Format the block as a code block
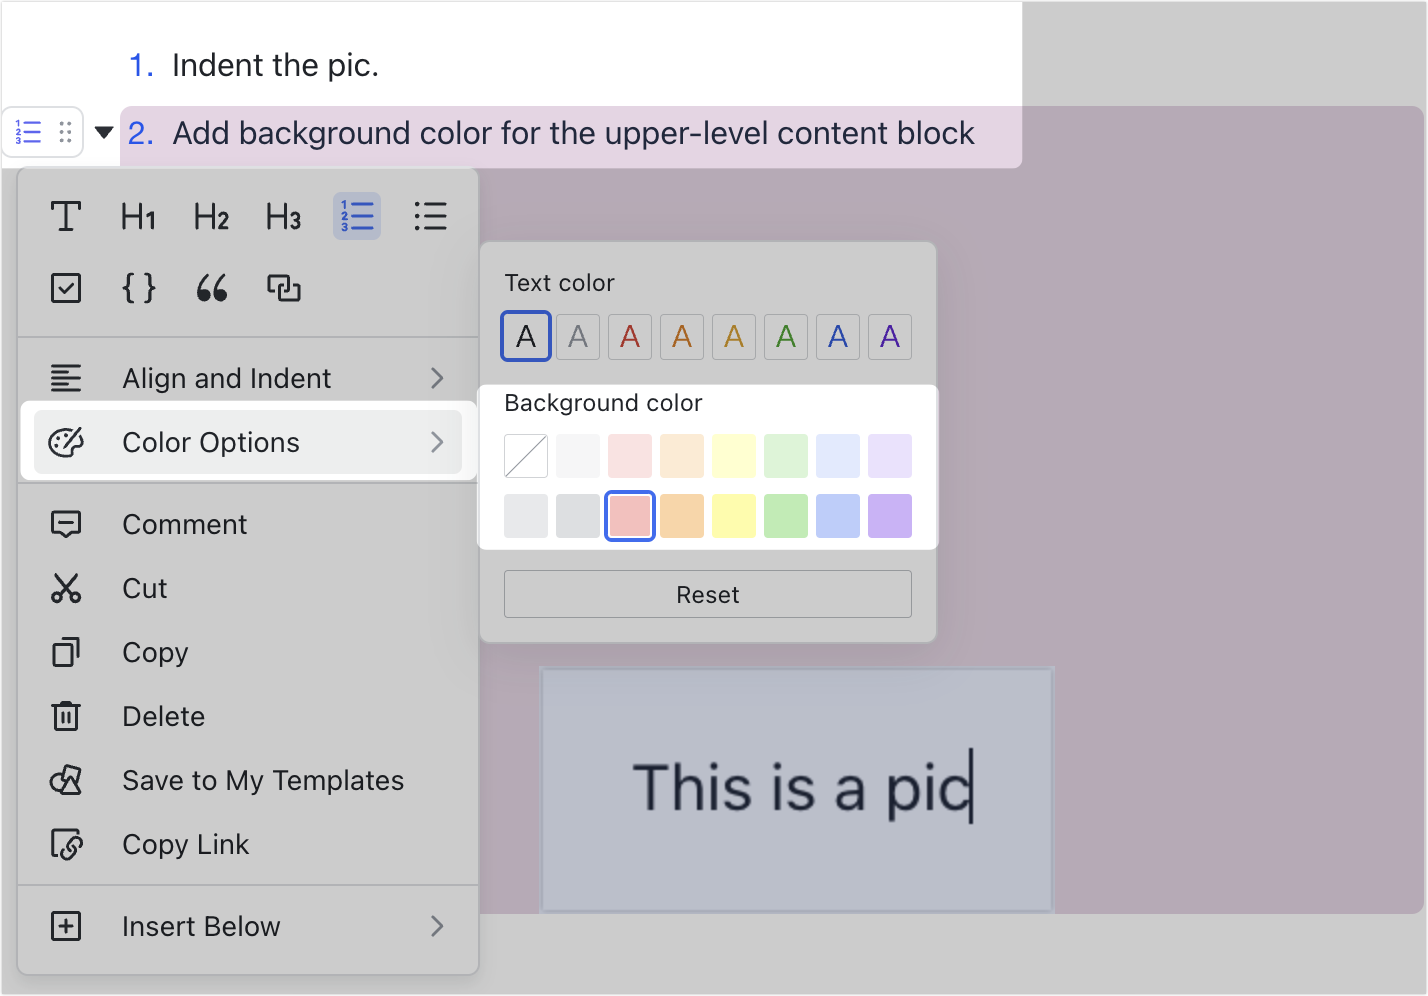The width and height of the screenshot is (1428, 996). [138, 288]
